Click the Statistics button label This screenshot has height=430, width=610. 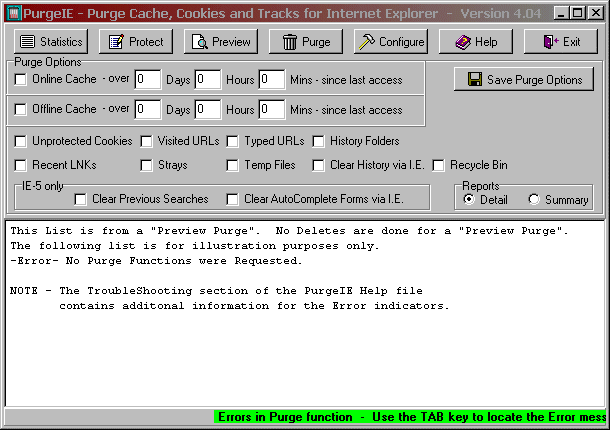61,42
